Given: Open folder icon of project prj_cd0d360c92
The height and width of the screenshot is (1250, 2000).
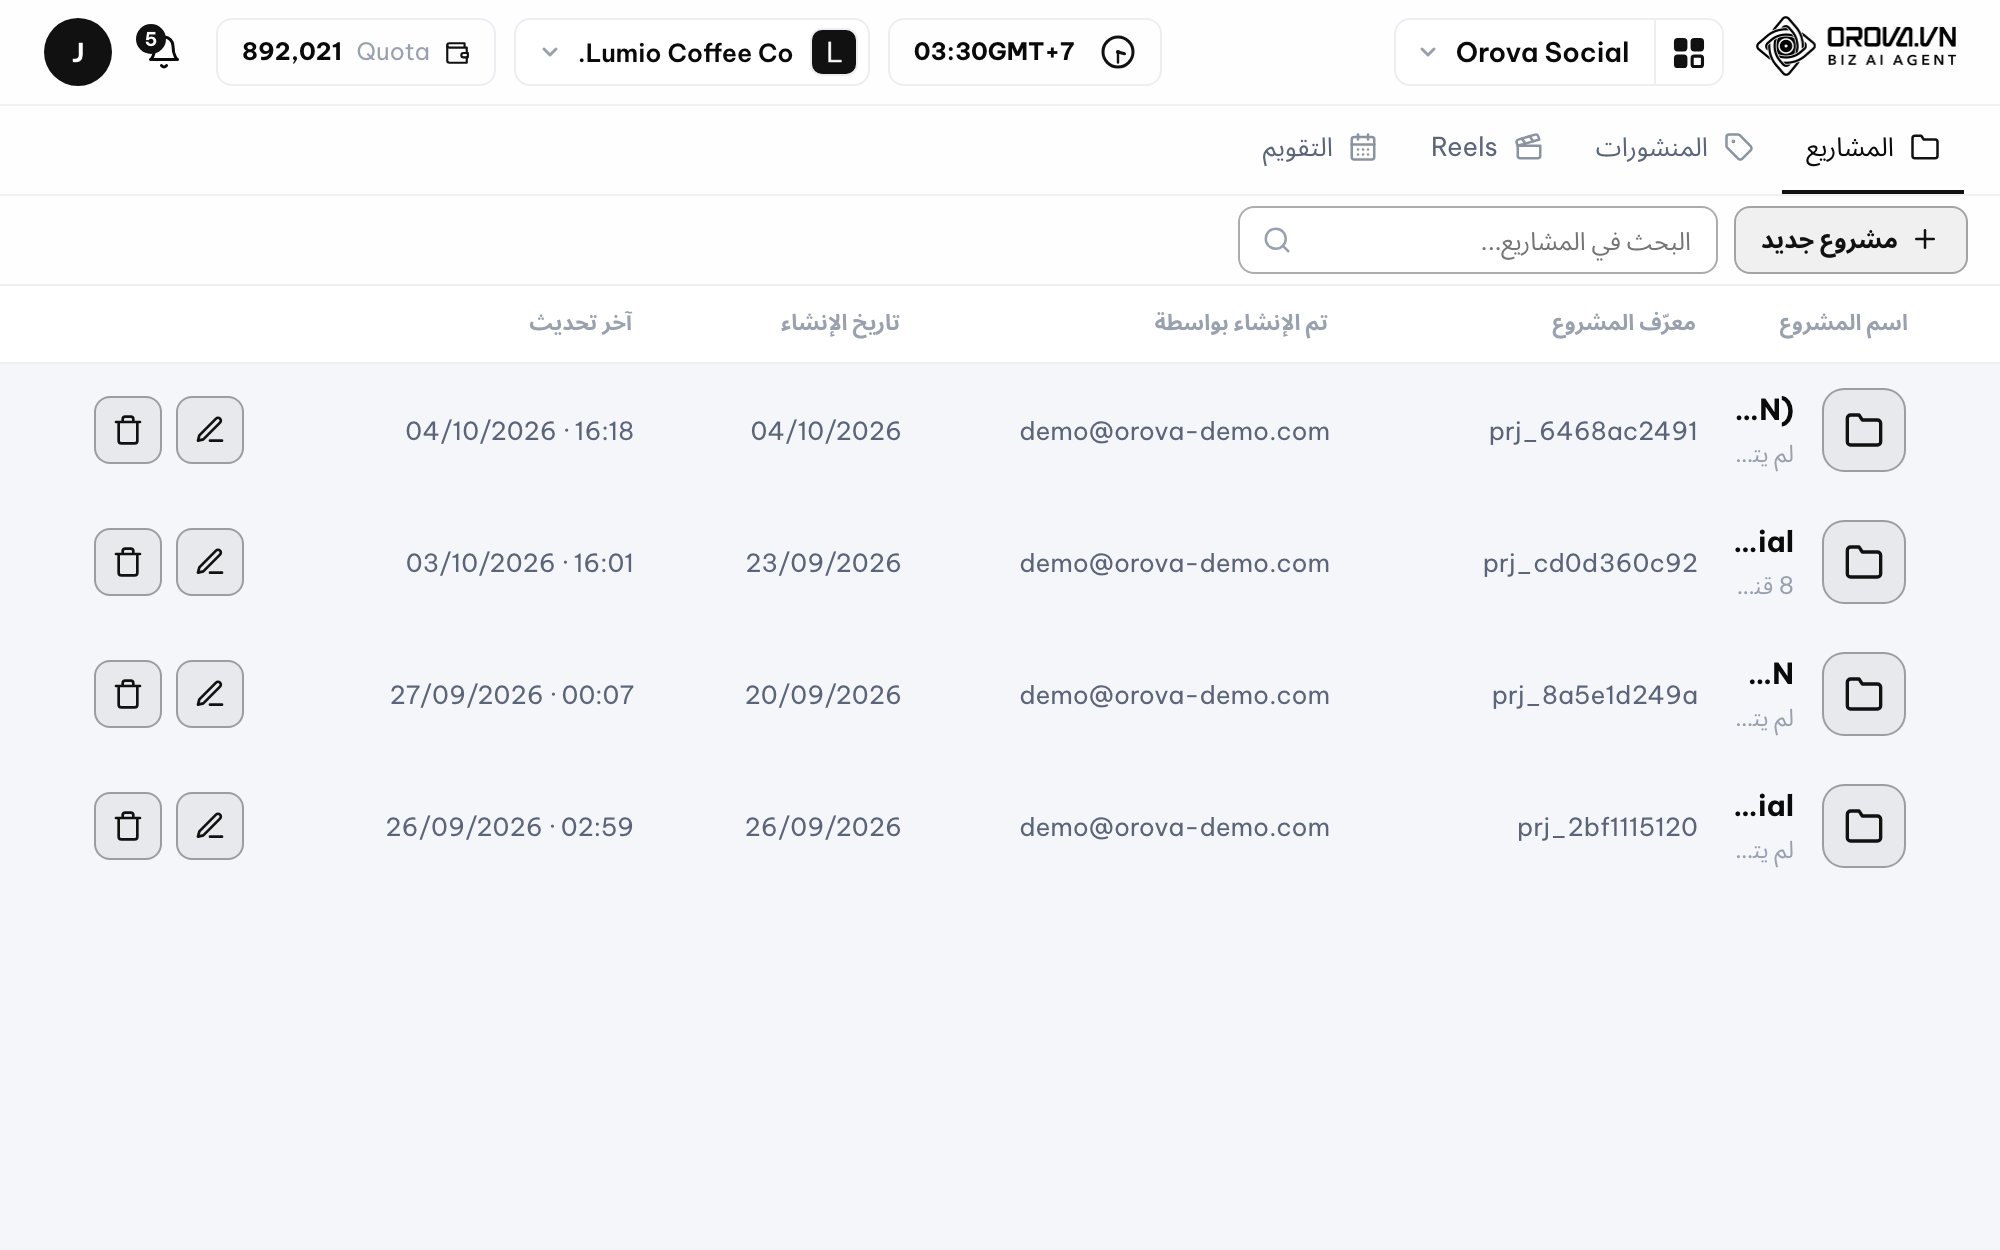Looking at the screenshot, I should 1864,562.
